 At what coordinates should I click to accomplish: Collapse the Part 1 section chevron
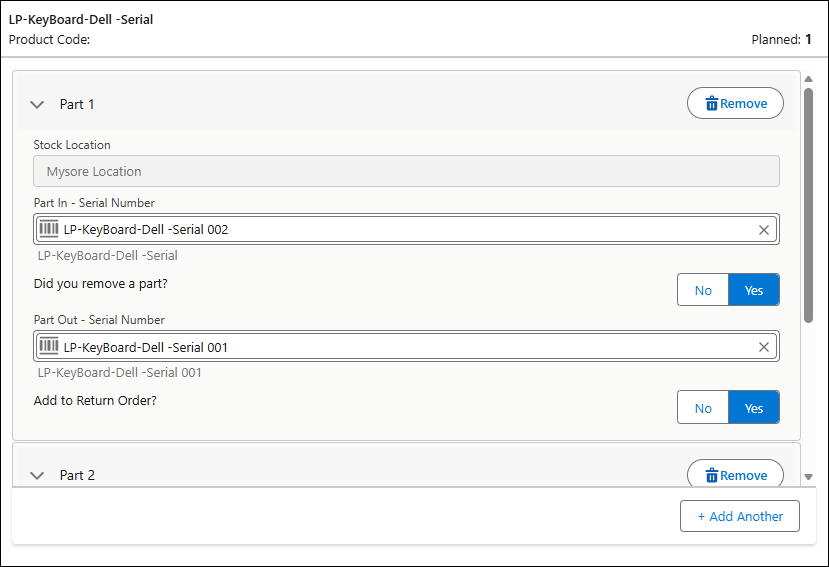[37, 104]
